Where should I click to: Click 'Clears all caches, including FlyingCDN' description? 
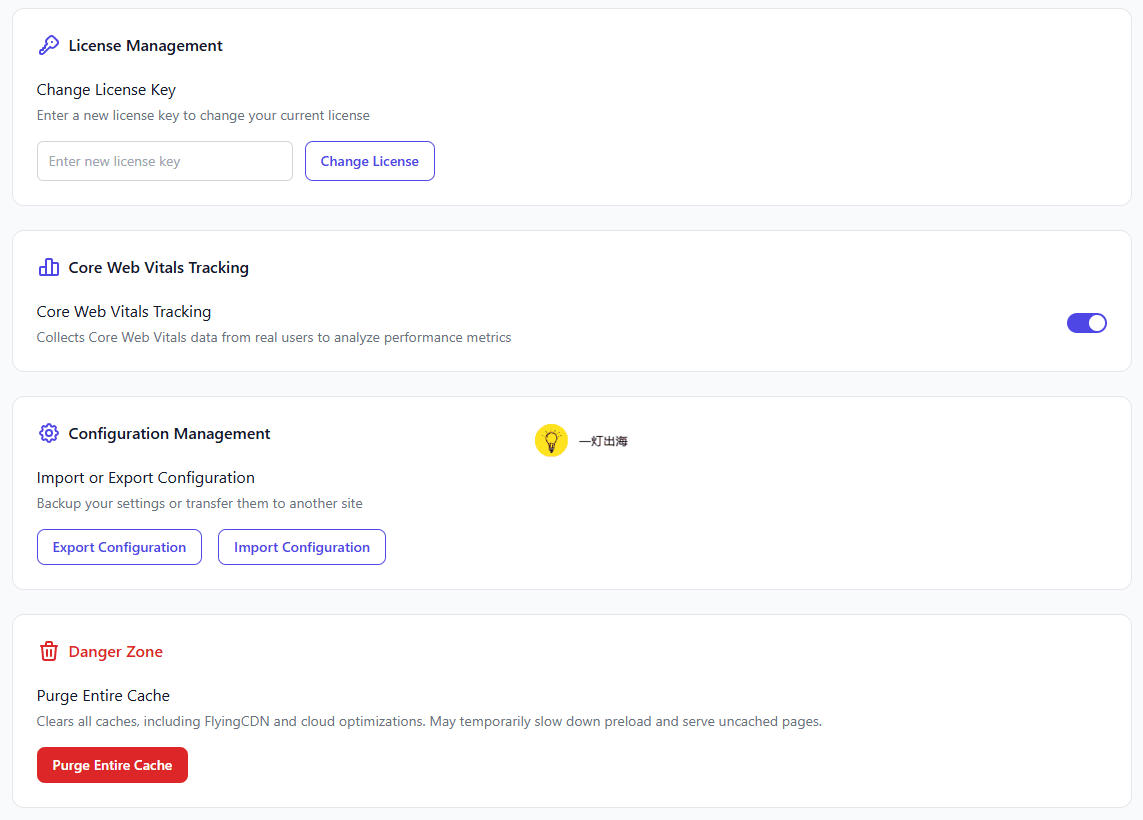coord(429,721)
